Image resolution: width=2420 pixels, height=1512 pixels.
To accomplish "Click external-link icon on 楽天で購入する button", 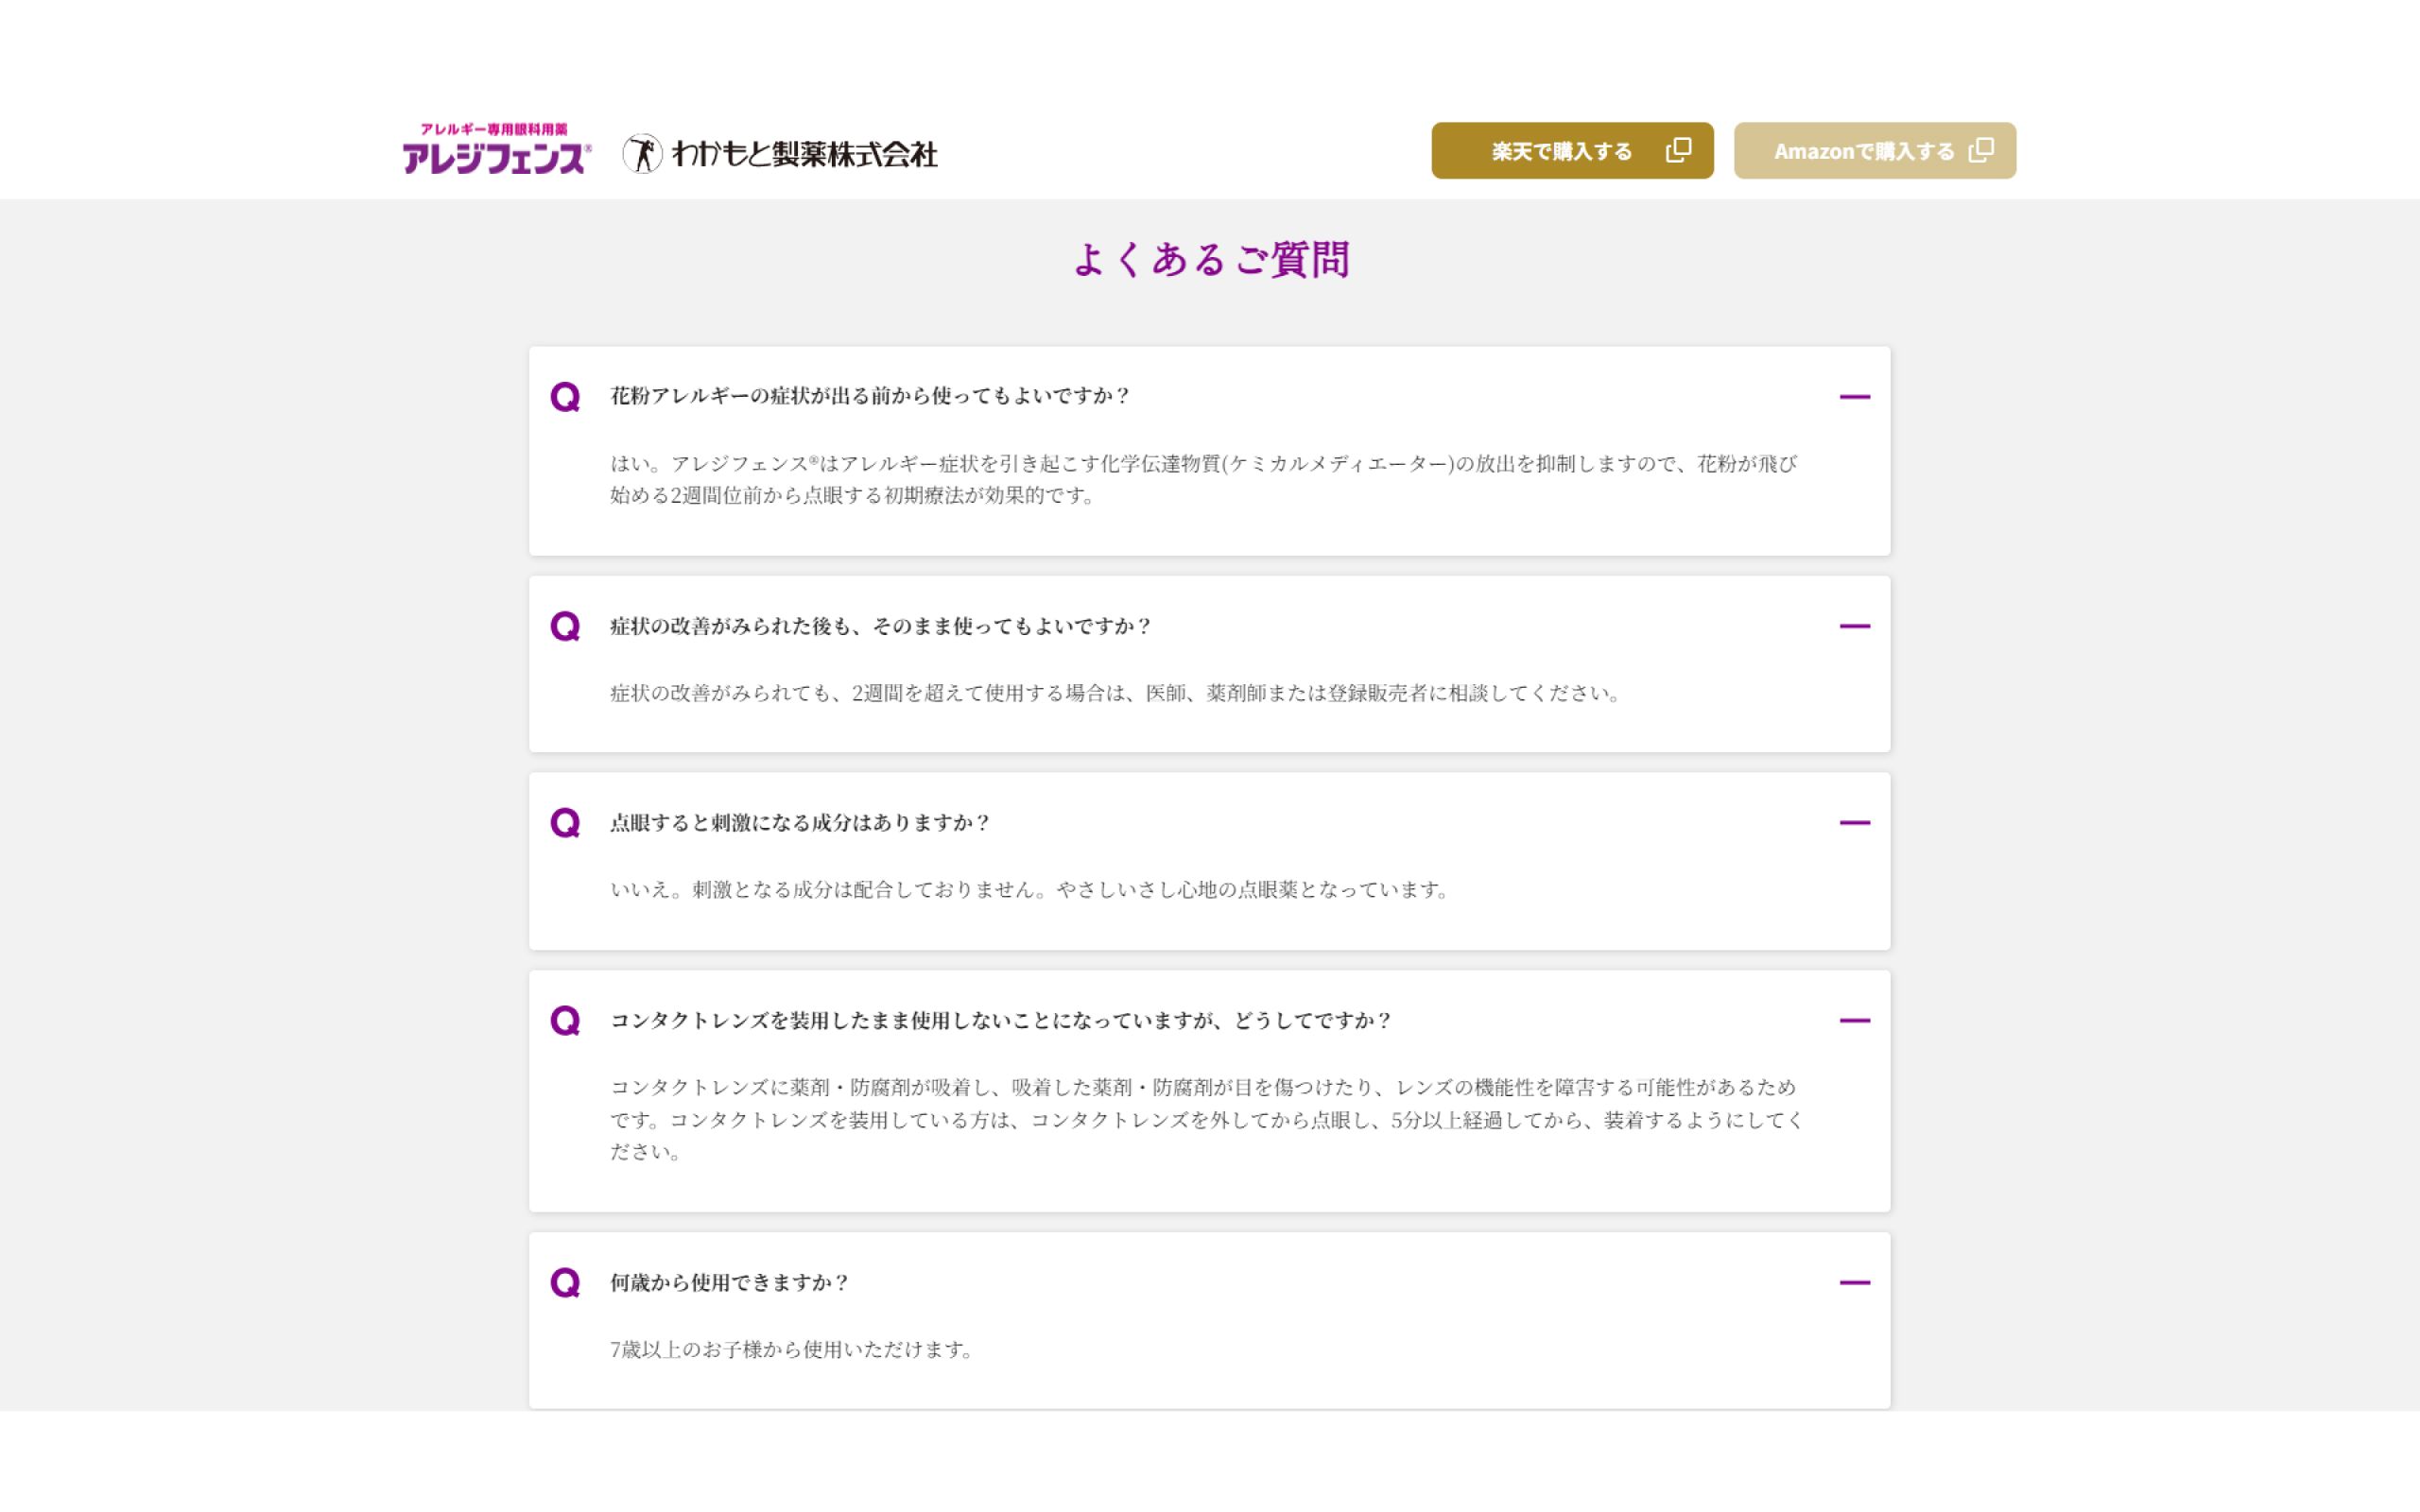I will click(x=1678, y=150).
